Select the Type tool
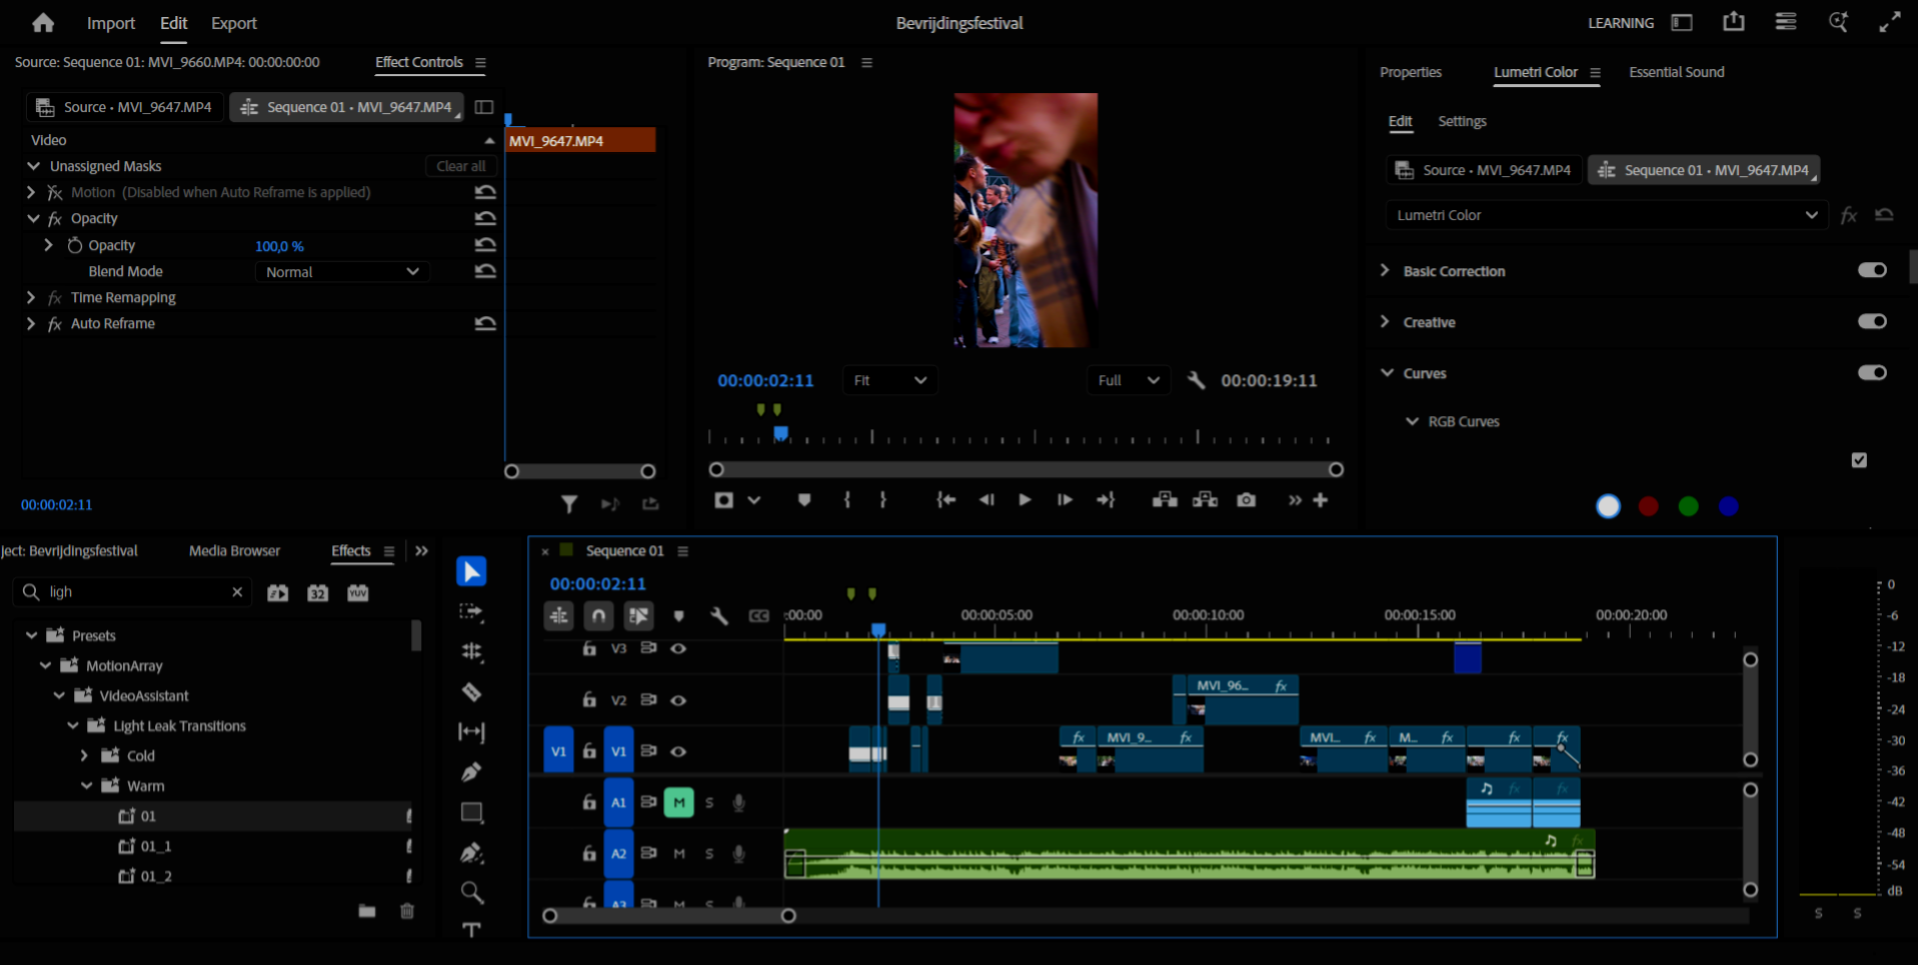Viewport: 1918px width, 965px height. pyautogui.click(x=471, y=930)
